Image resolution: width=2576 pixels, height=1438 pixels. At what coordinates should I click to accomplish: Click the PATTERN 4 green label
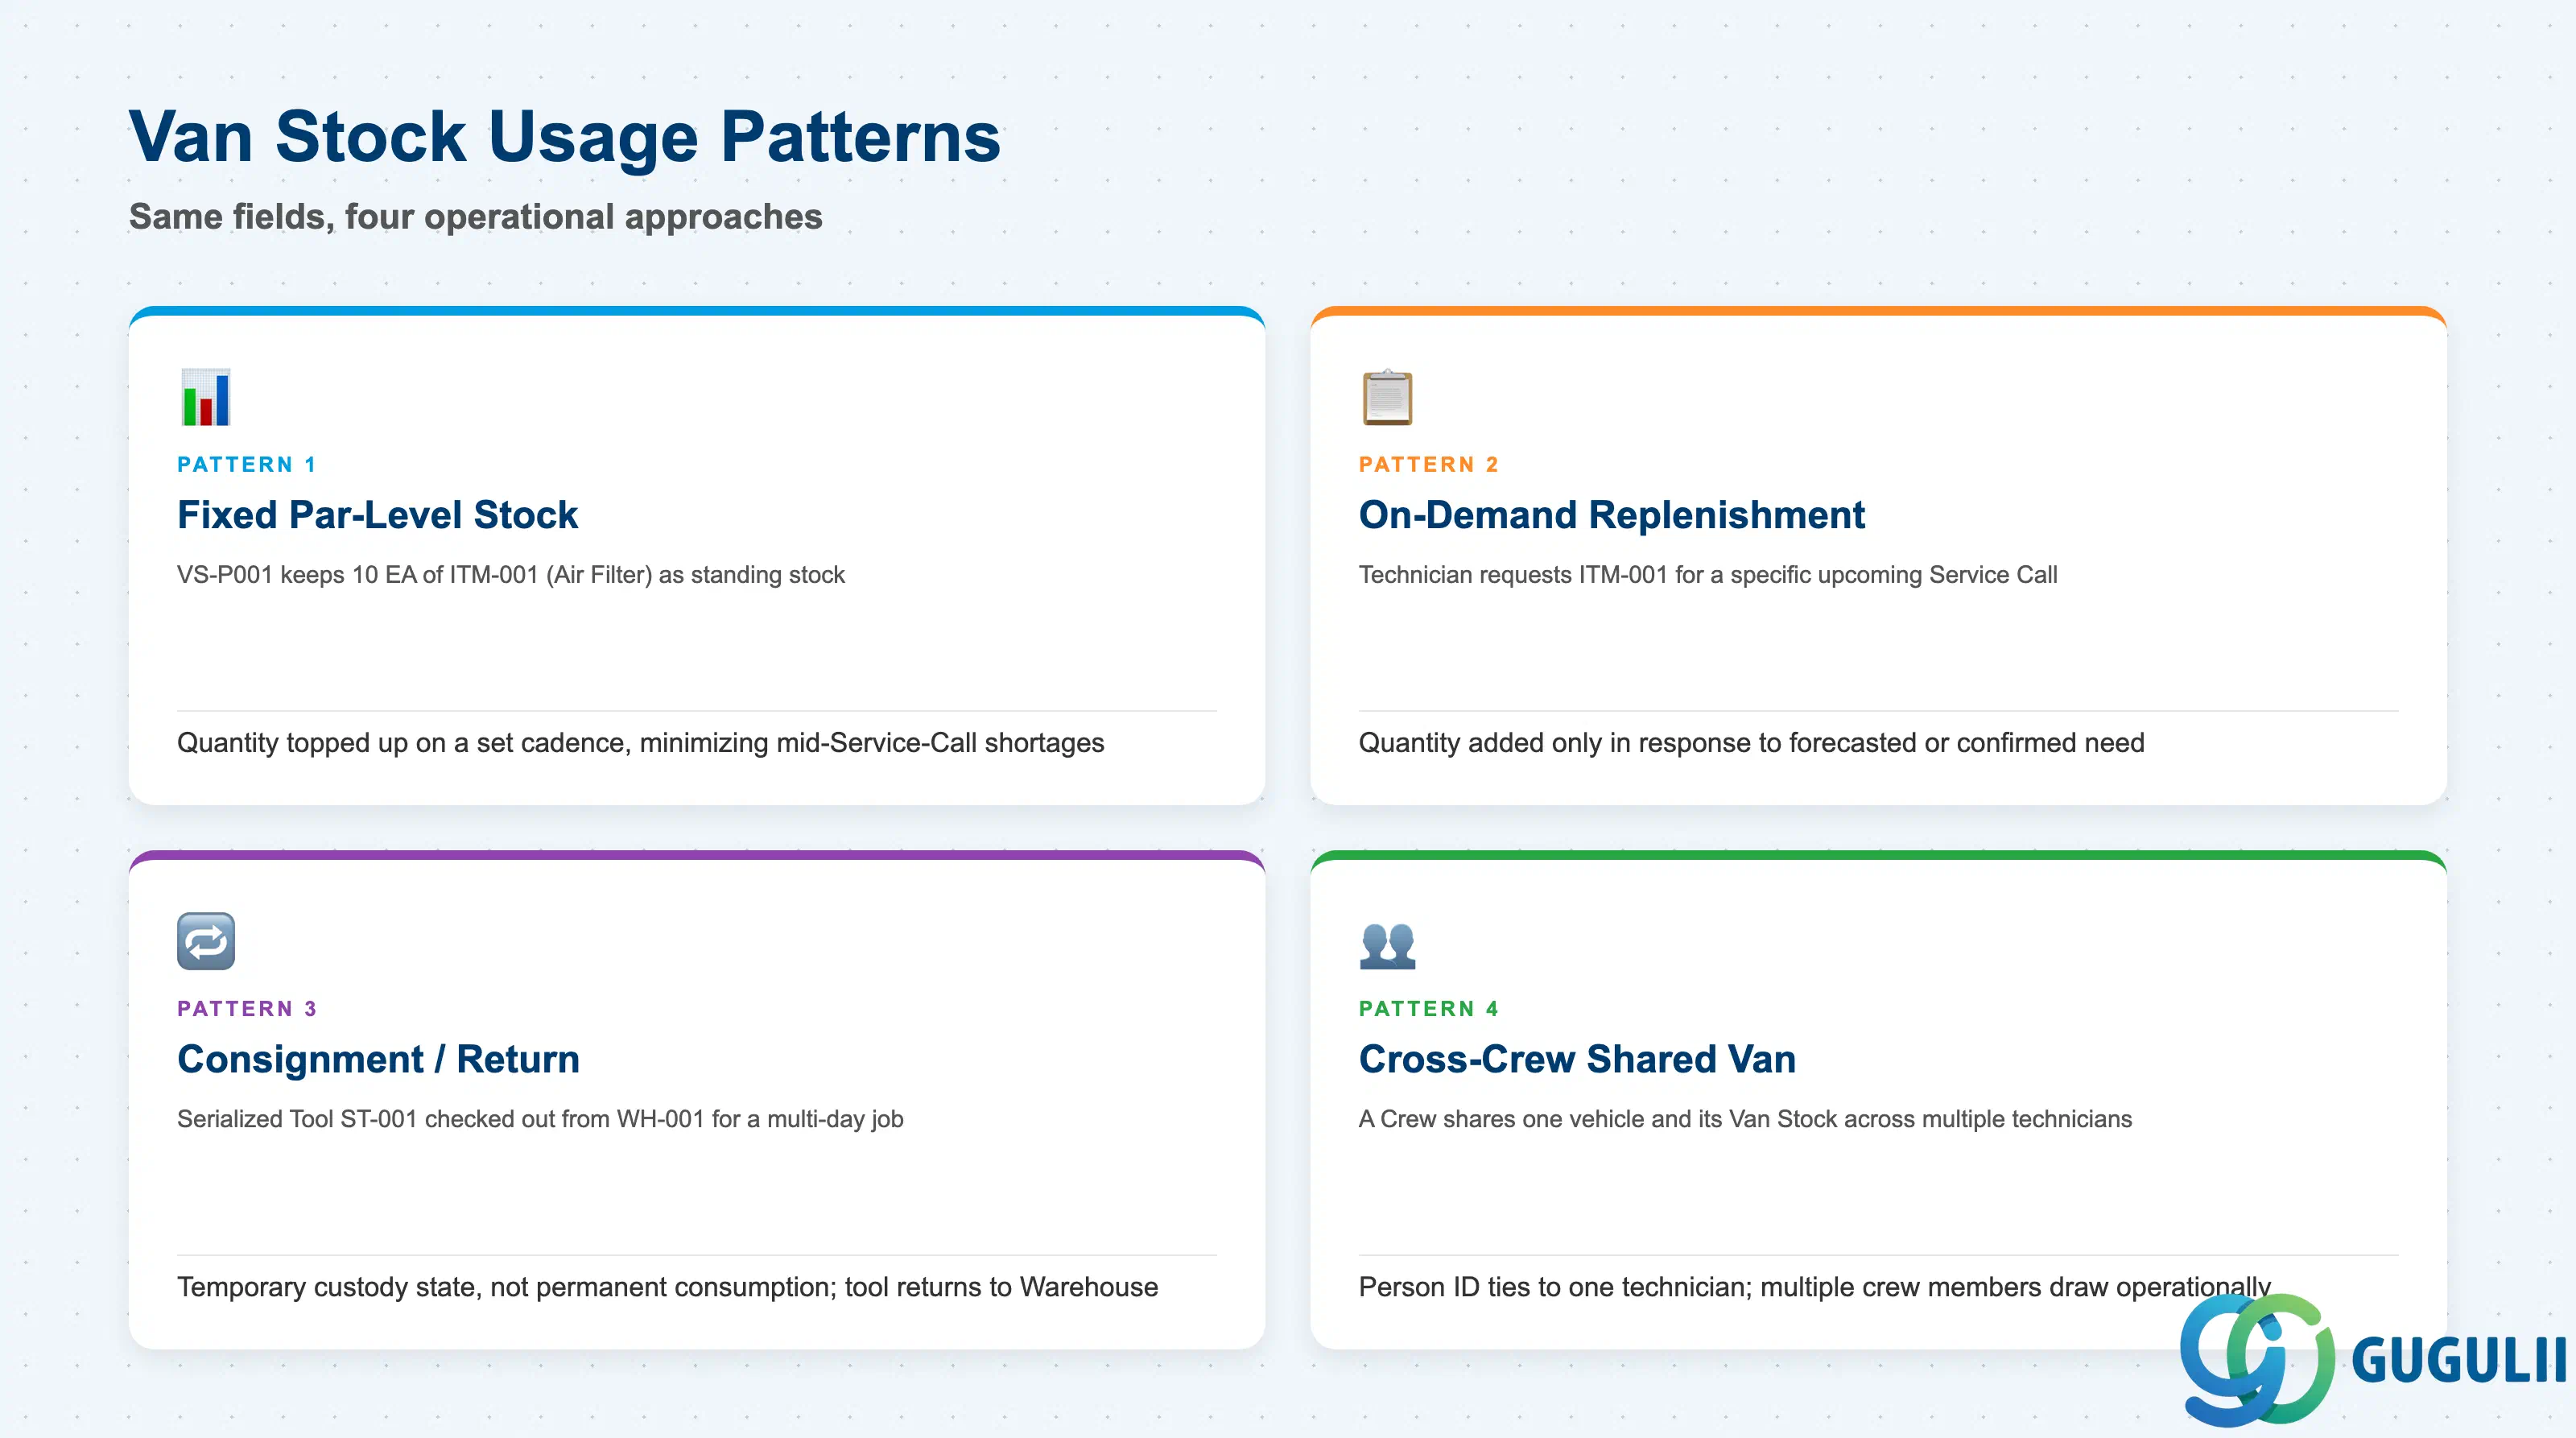click(1429, 1008)
